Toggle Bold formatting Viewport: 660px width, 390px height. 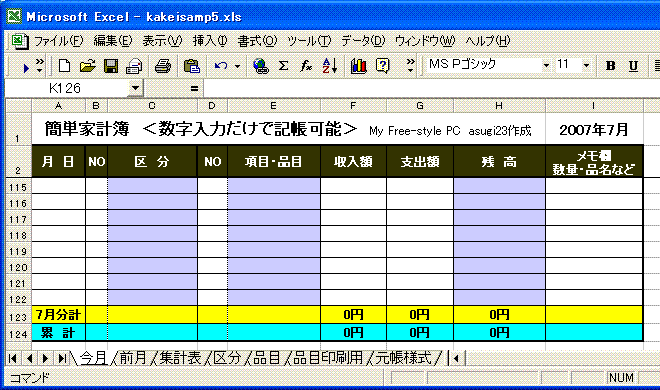(610, 66)
